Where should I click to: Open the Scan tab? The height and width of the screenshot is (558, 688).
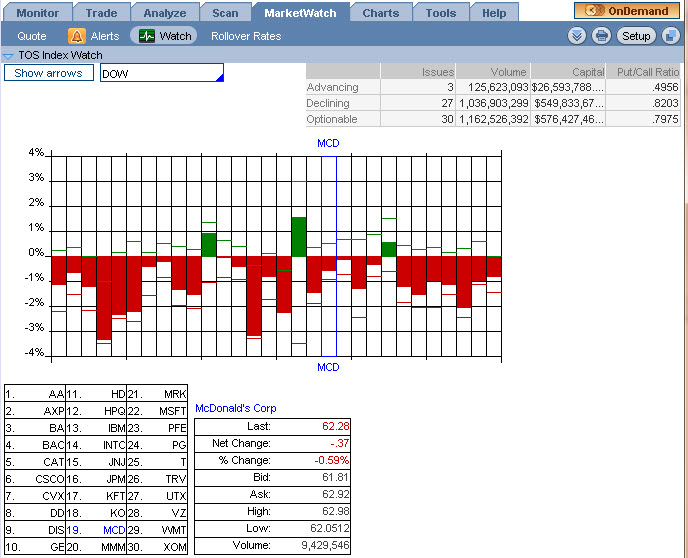225,13
